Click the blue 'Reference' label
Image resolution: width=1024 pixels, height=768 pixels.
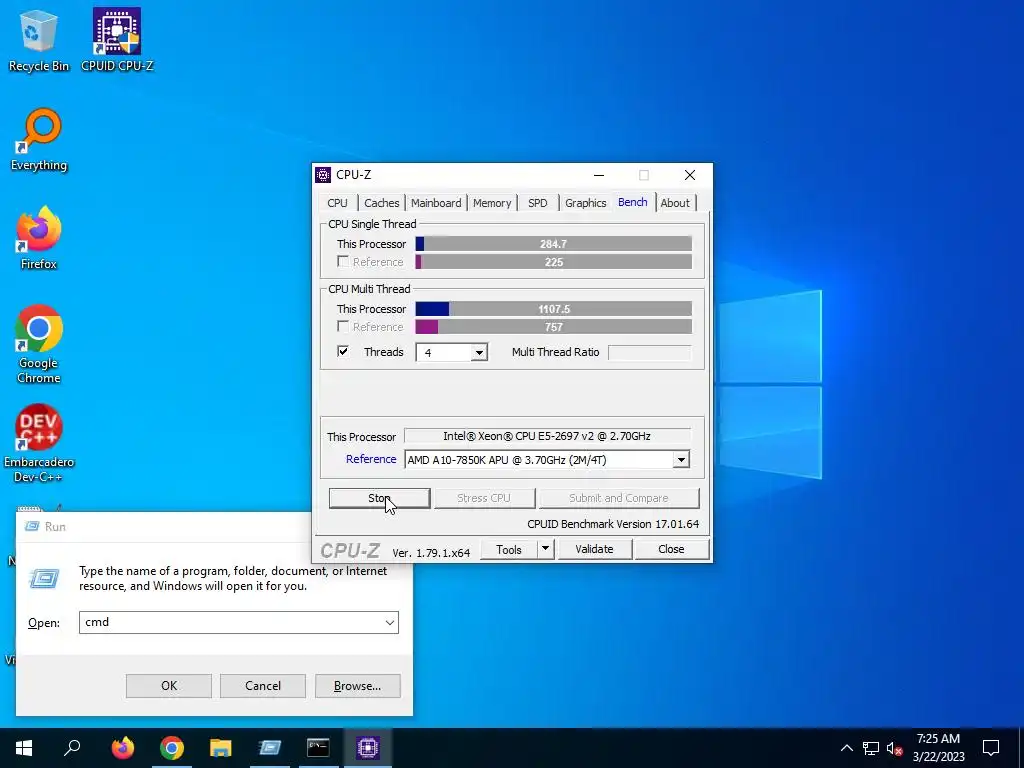point(371,459)
